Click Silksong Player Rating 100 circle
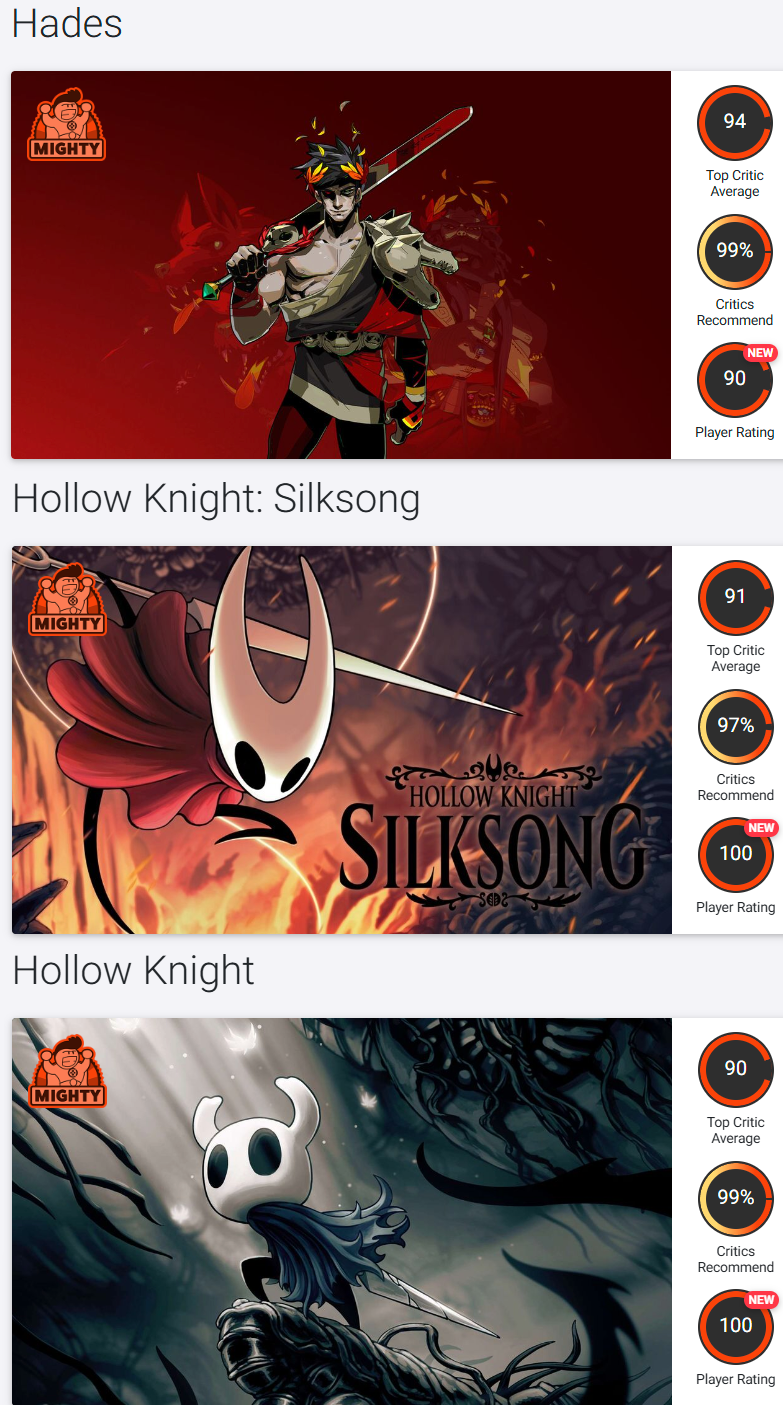783x1405 pixels. [736, 854]
